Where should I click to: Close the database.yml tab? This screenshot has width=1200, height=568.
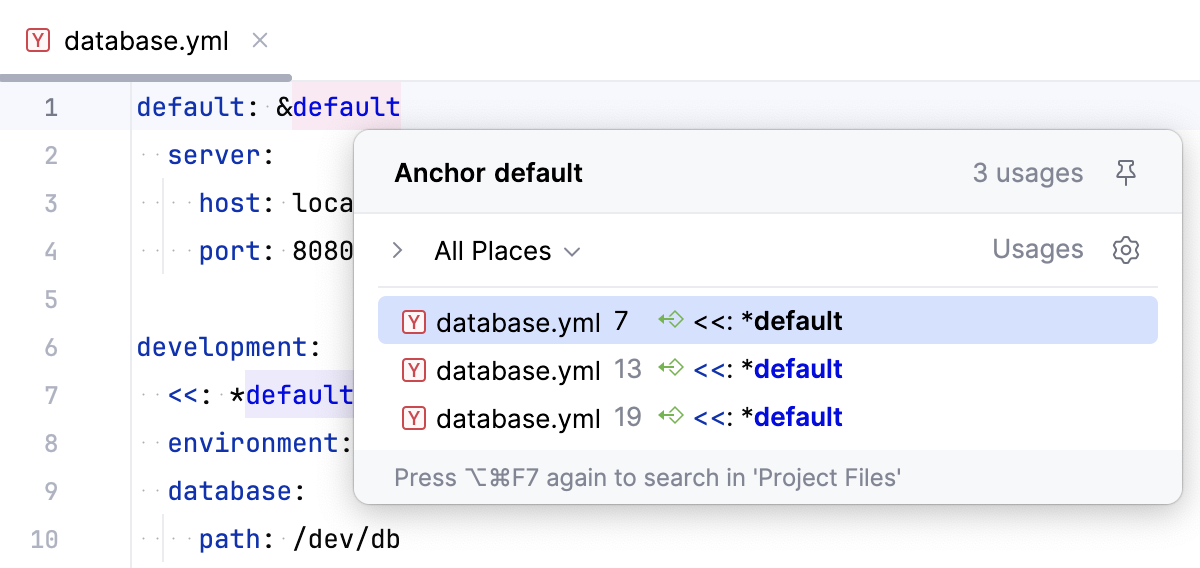pos(260,41)
